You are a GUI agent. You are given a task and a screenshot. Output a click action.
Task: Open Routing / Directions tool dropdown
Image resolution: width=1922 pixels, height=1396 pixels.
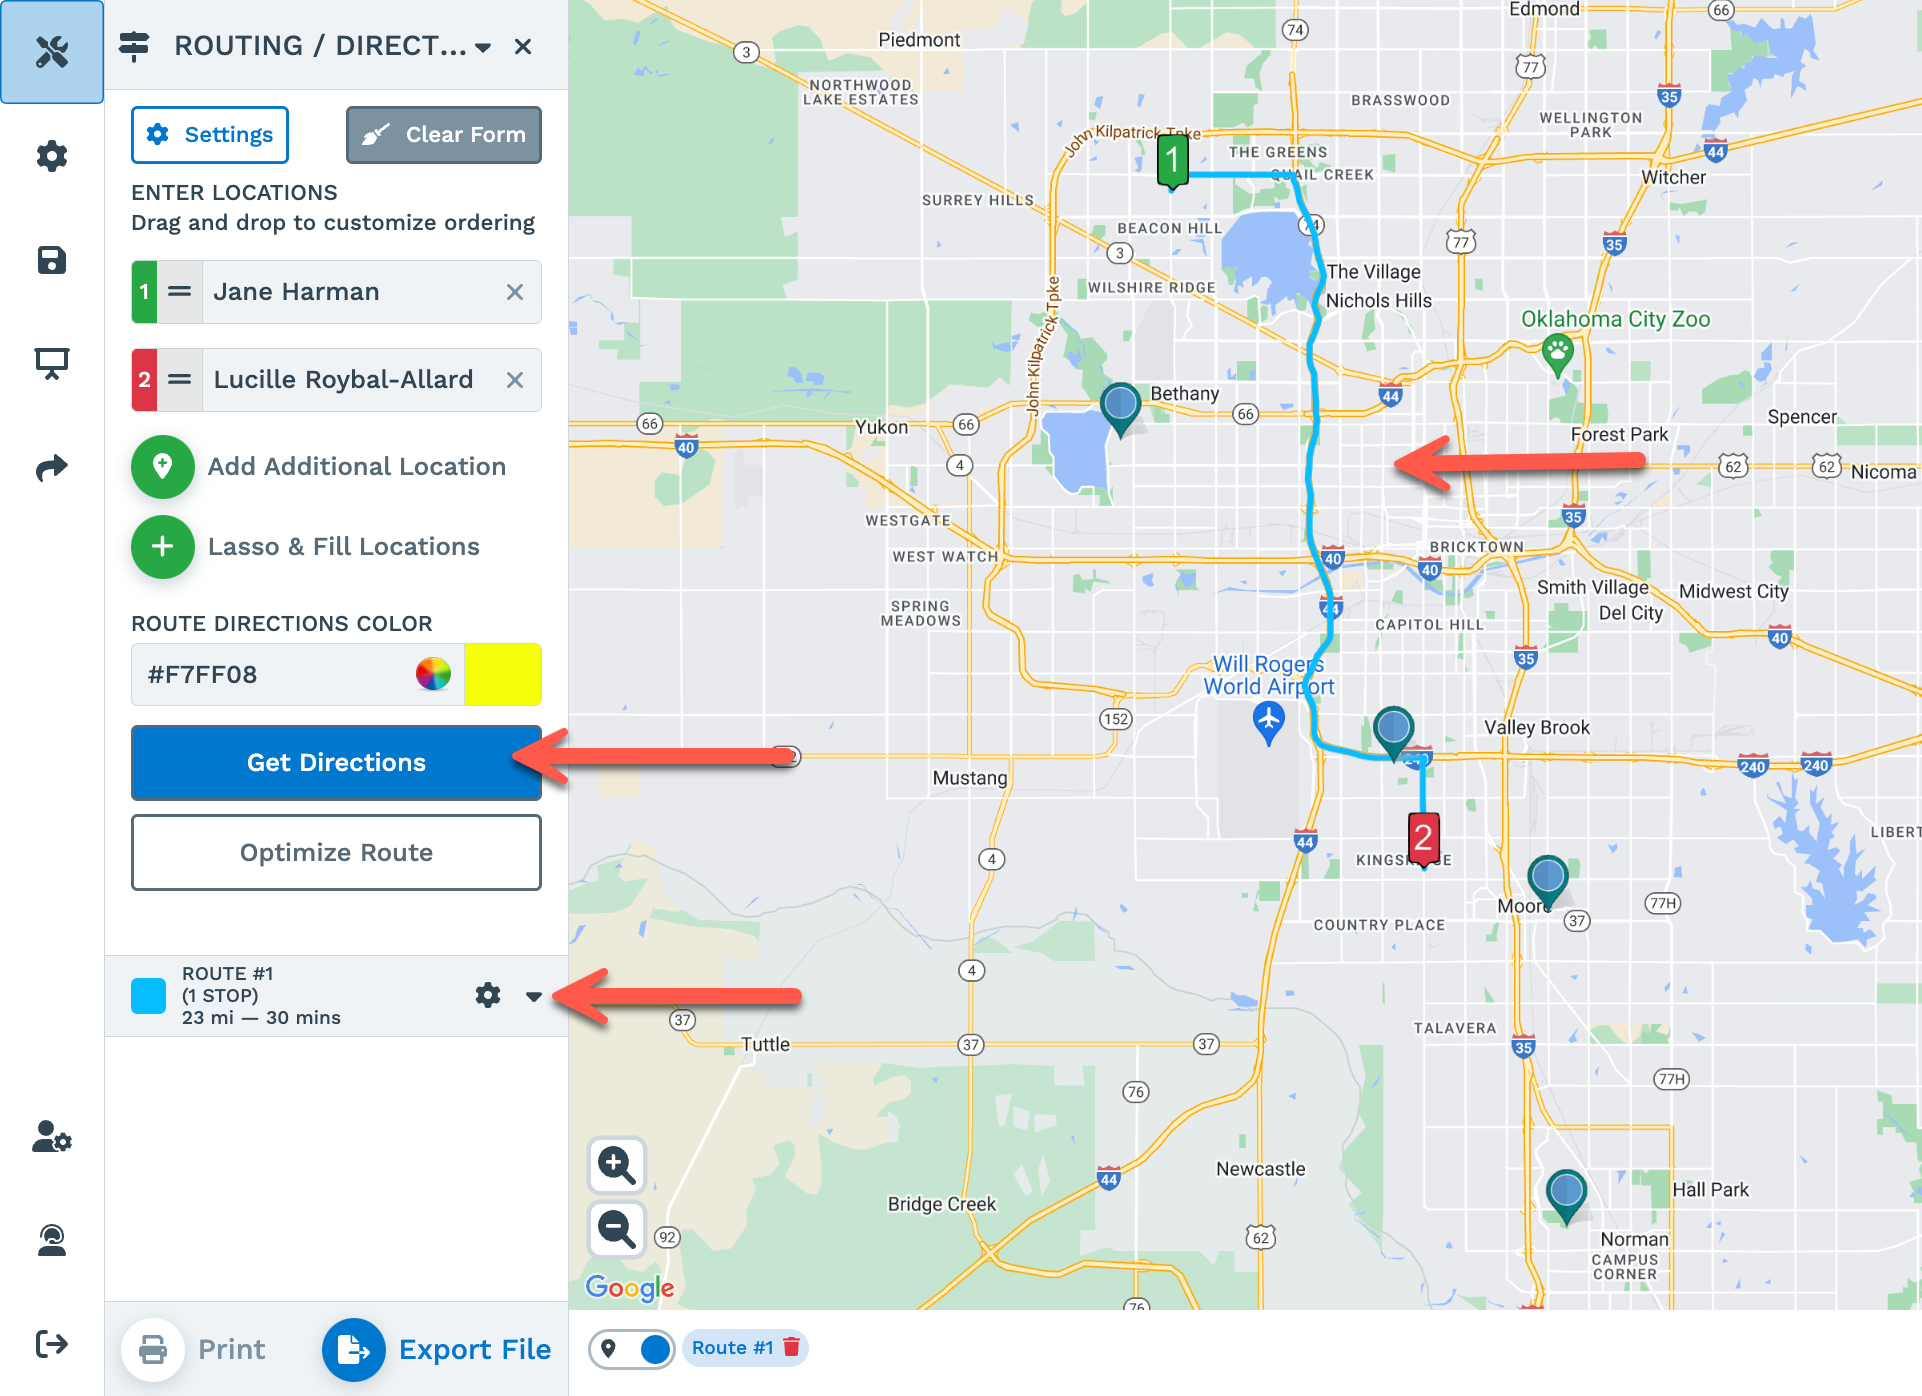[483, 47]
